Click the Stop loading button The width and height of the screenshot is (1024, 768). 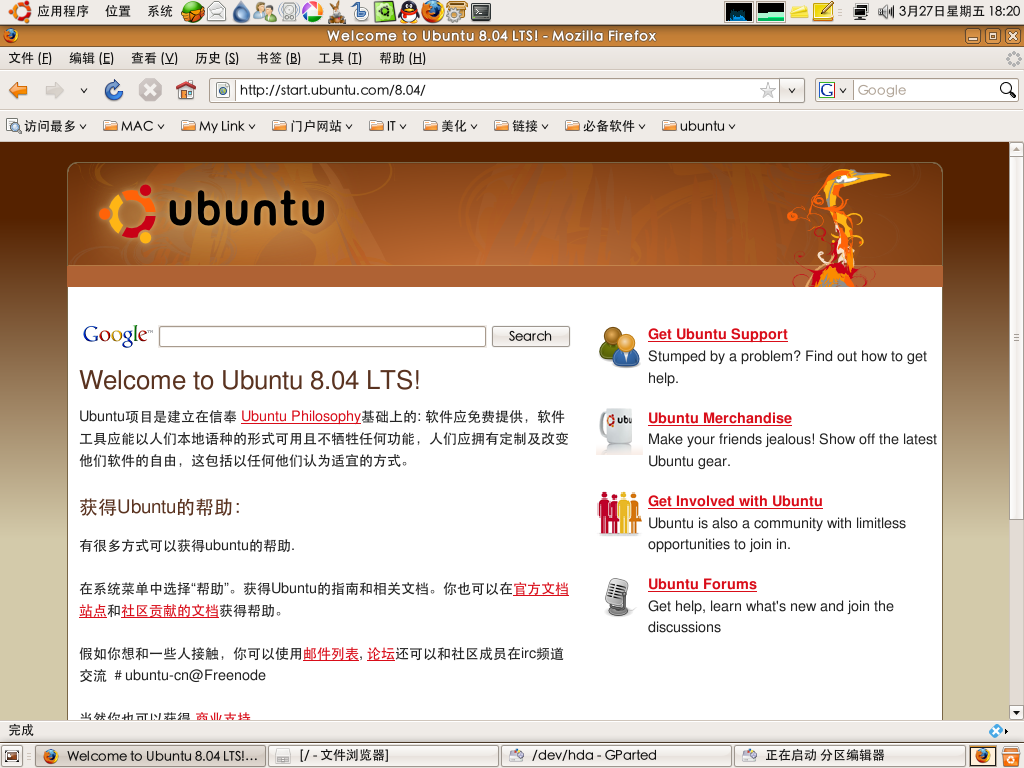pos(150,90)
